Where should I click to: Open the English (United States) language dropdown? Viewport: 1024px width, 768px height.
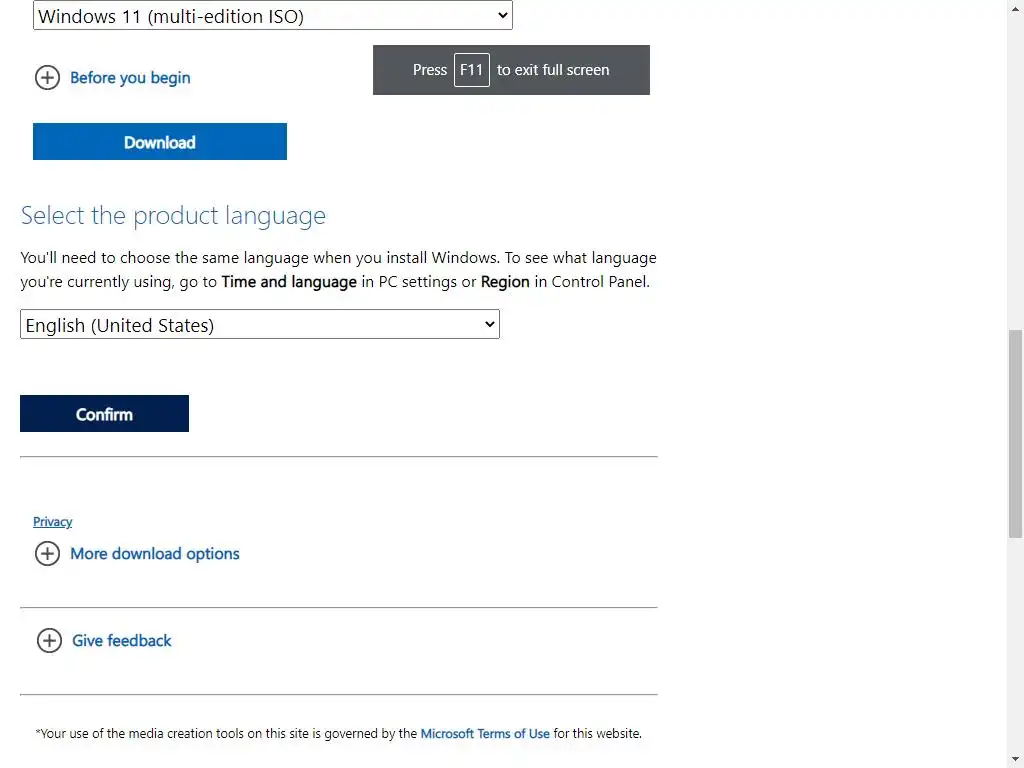point(260,325)
